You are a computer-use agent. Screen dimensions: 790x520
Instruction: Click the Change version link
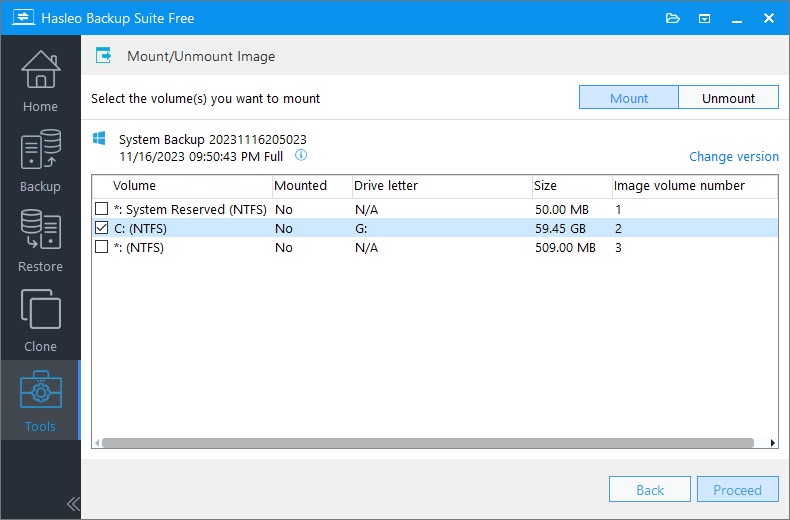coord(733,156)
